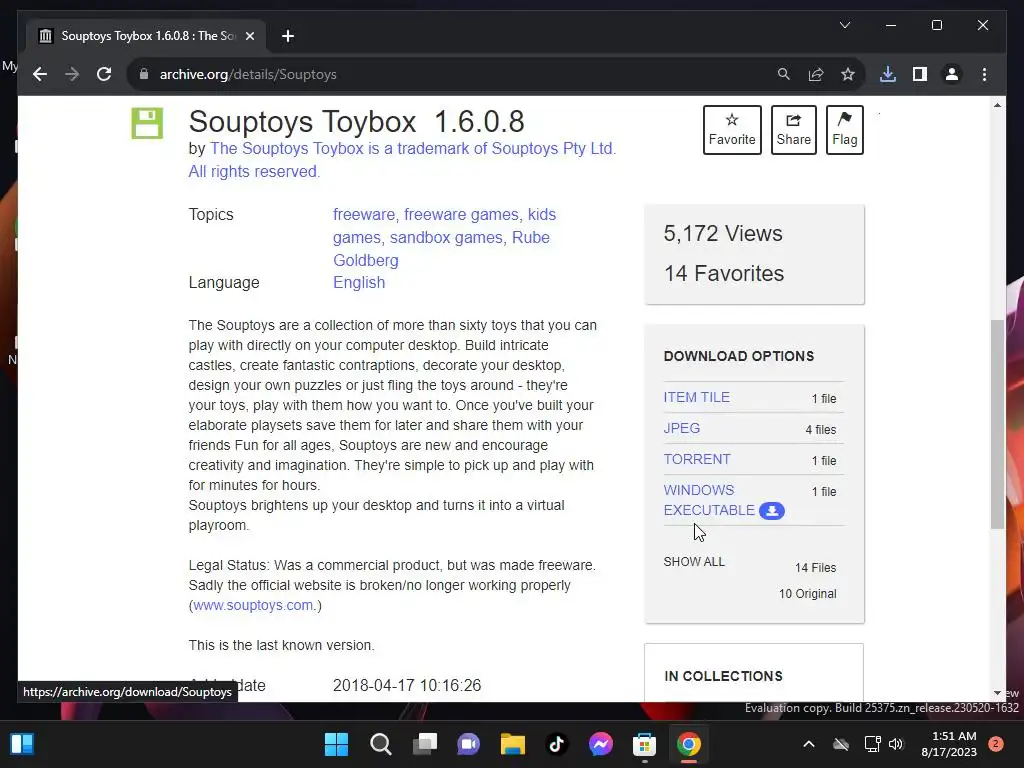Open the clock showing 1:51 AM
Viewport: 1024px width, 768px height.
pos(949,744)
